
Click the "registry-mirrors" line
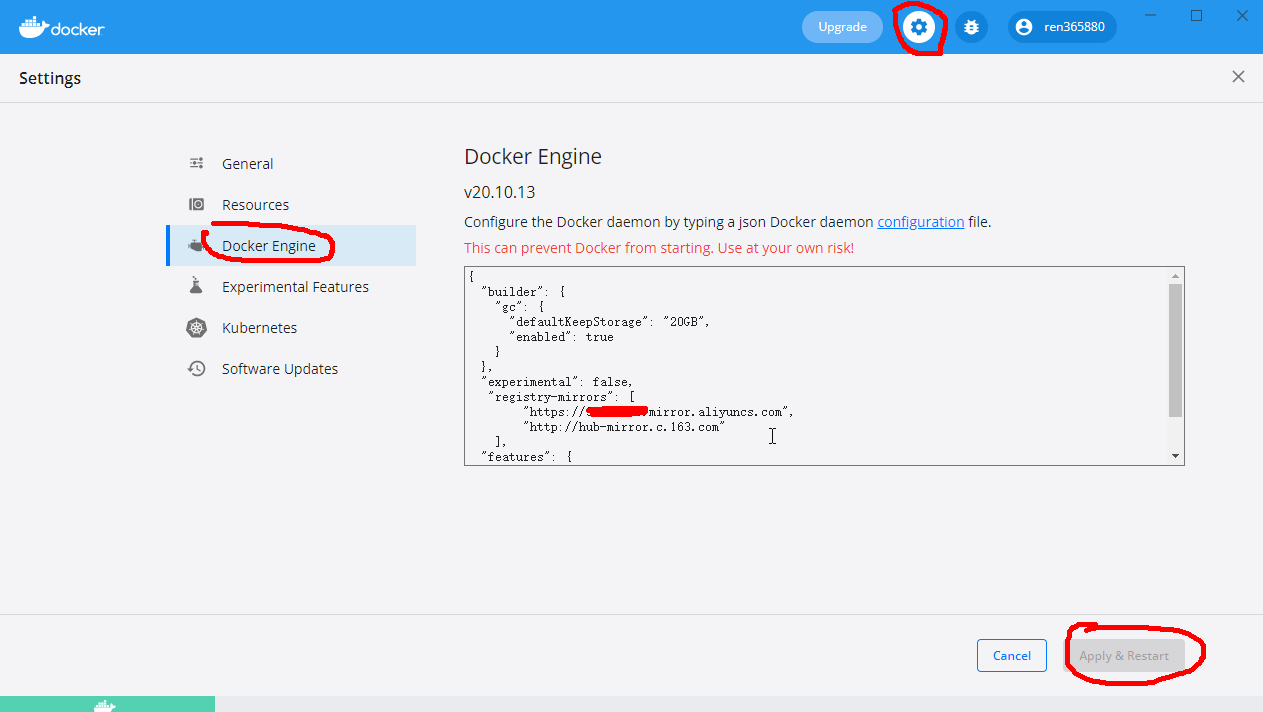pos(561,397)
